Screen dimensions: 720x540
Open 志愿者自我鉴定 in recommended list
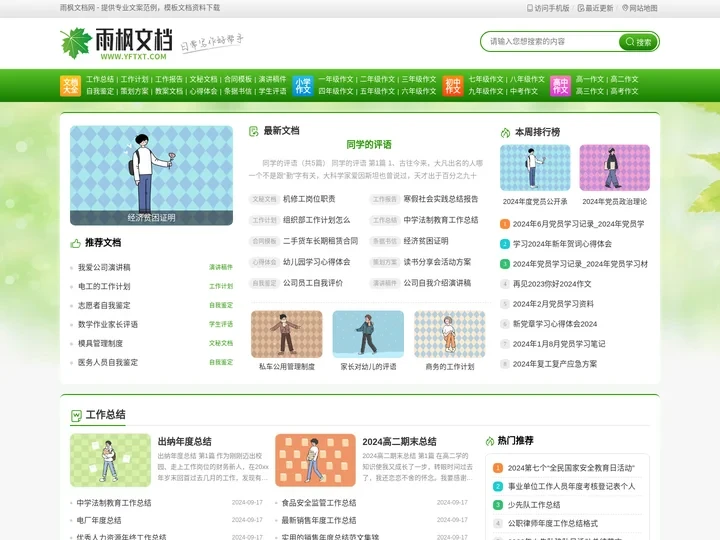pyautogui.click(x=104, y=305)
